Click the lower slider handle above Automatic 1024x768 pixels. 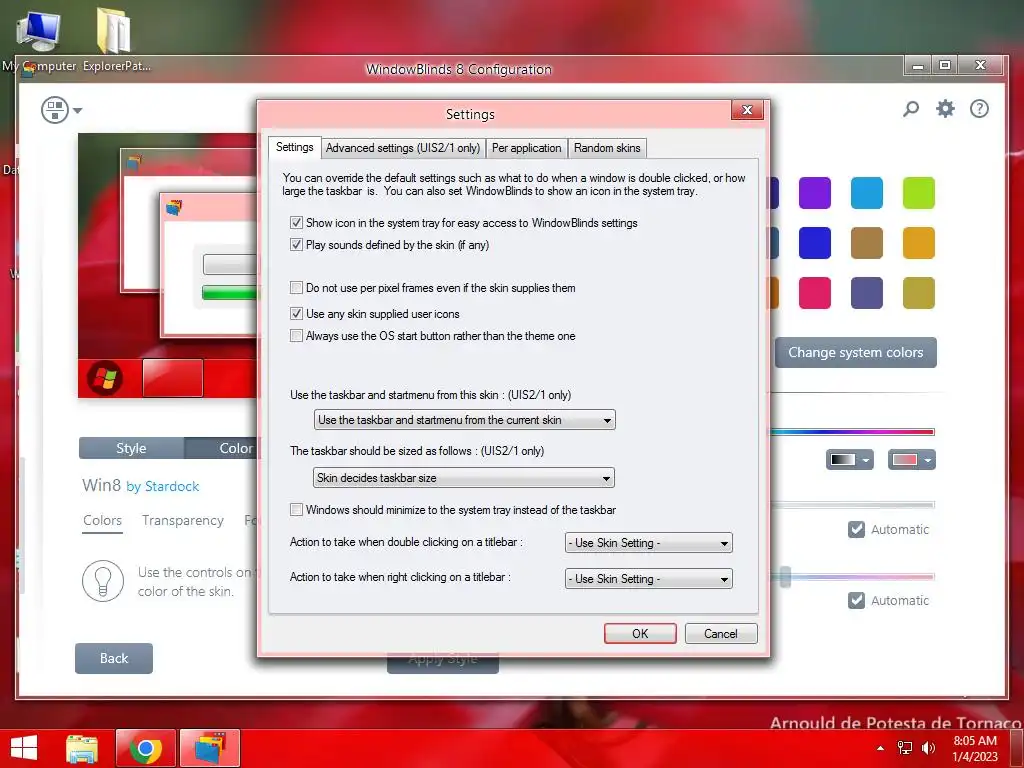click(785, 577)
